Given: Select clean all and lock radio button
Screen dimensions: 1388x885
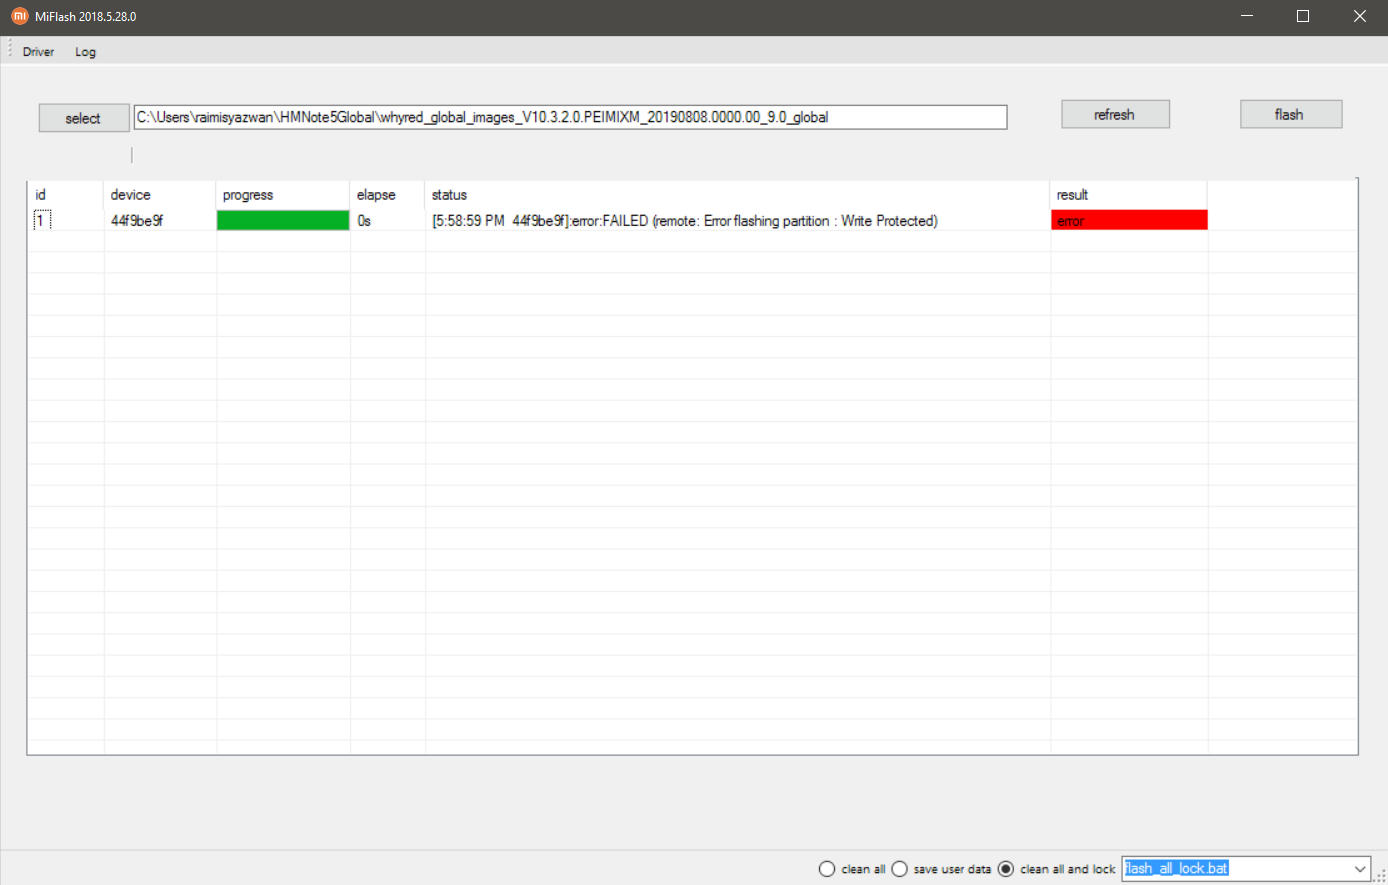Looking at the screenshot, I should point(1006,869).
